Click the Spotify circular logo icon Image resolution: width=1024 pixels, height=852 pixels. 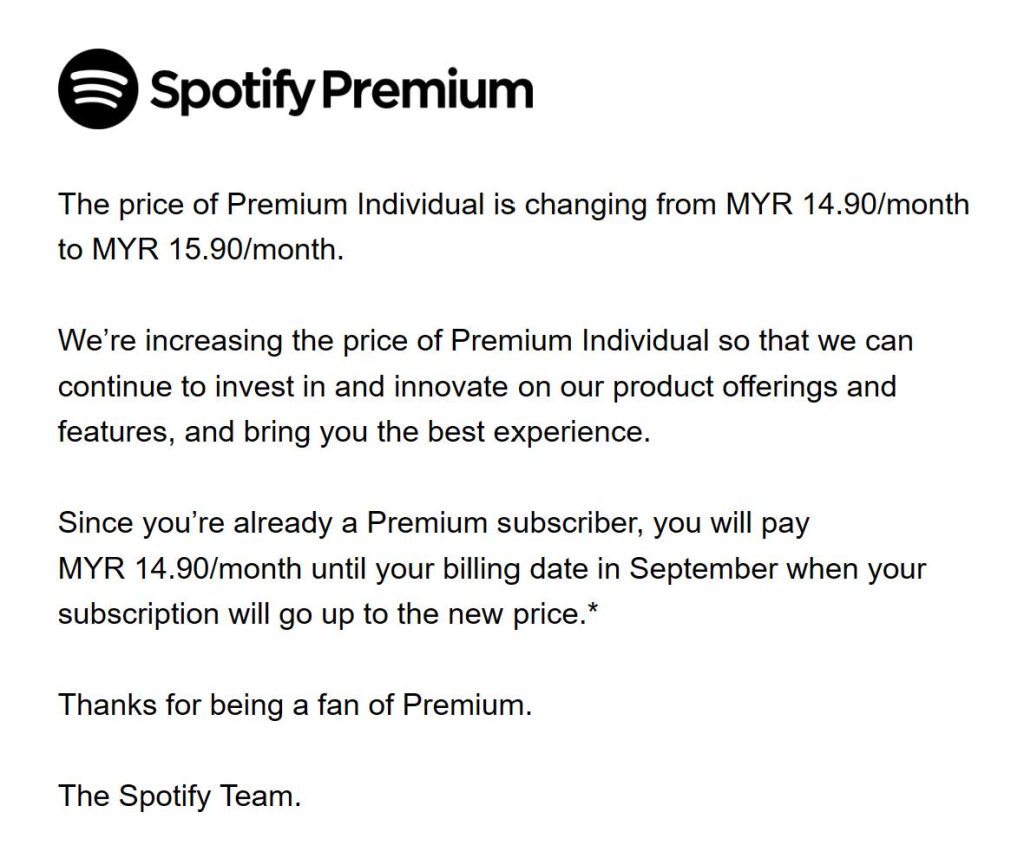(x=98, y=88)
